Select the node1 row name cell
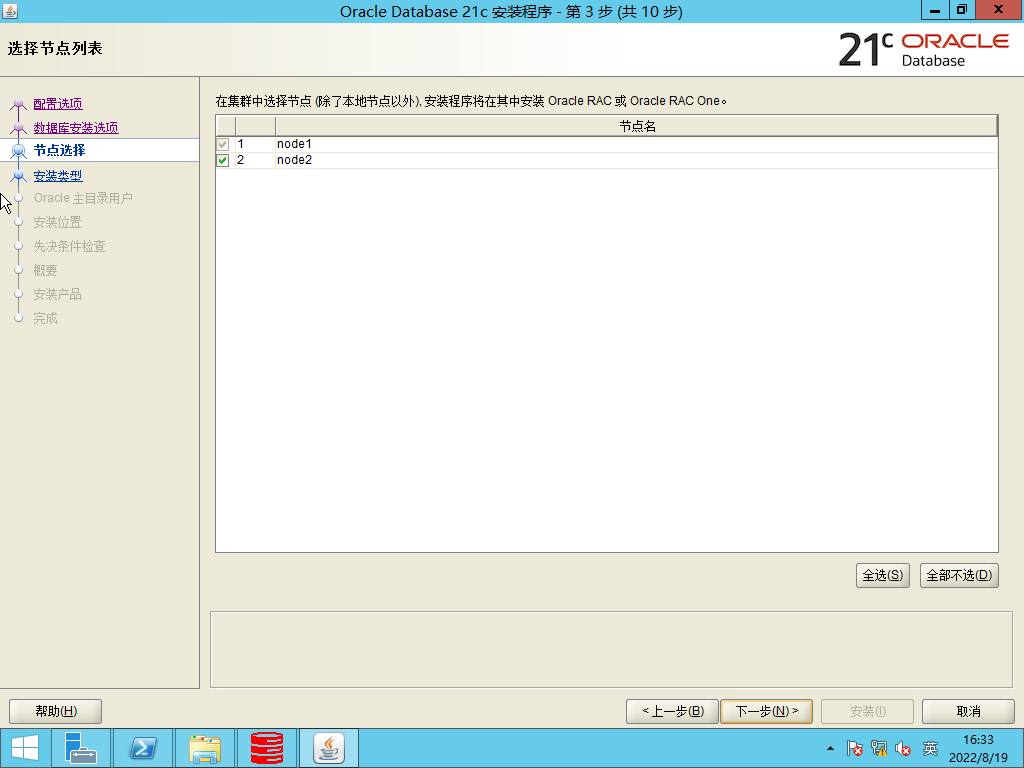The height and width of the screenshot is (768, 1024). pyautogui.click(x=637, y=144)
